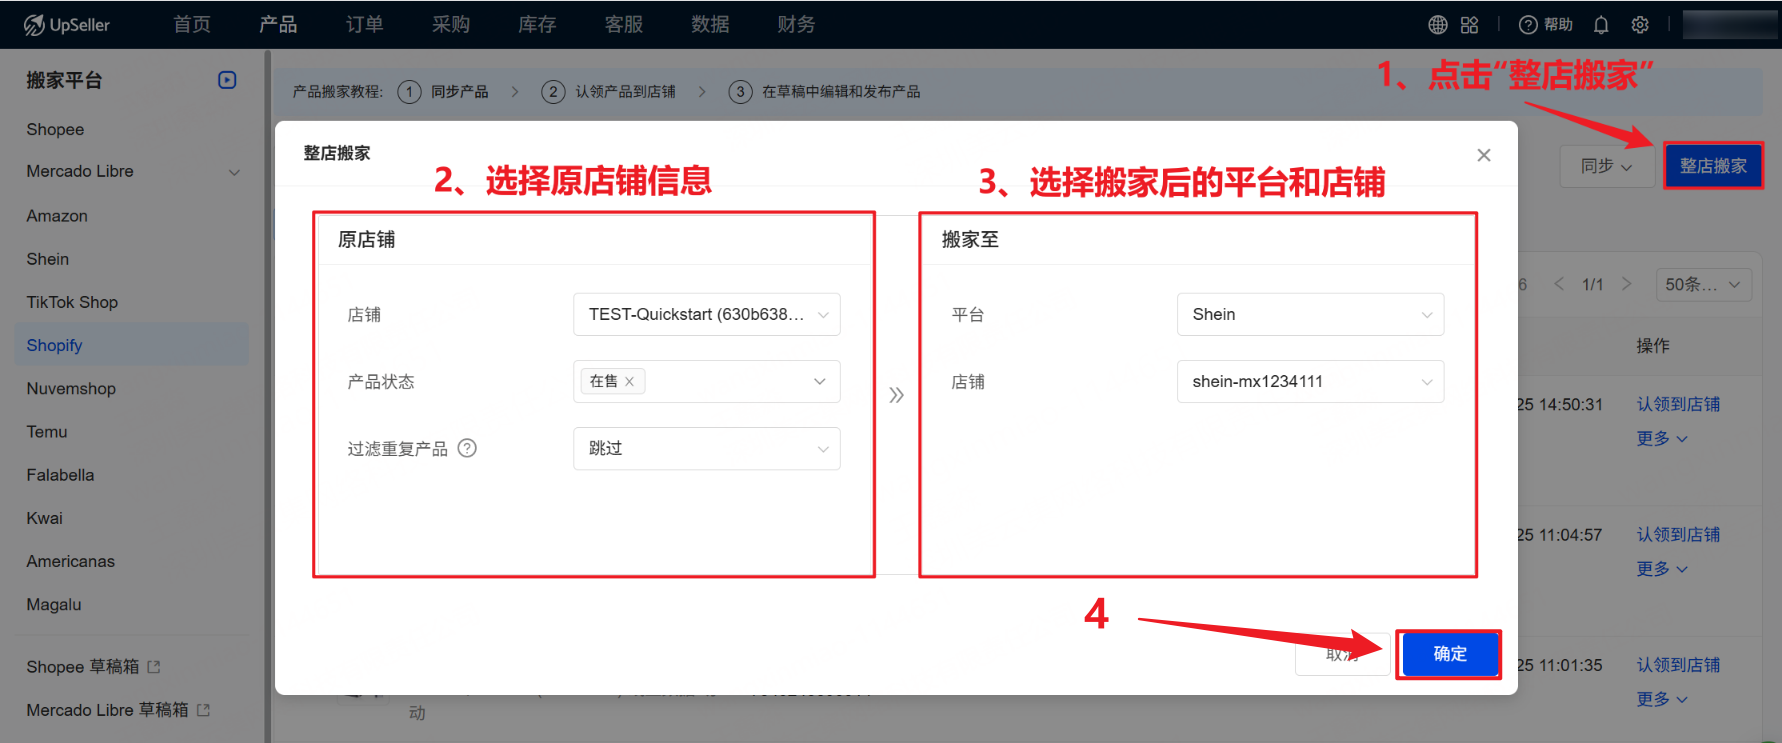
Task: Click the help icon next to 过滤重复产品
Action: [x=467, y=448]
